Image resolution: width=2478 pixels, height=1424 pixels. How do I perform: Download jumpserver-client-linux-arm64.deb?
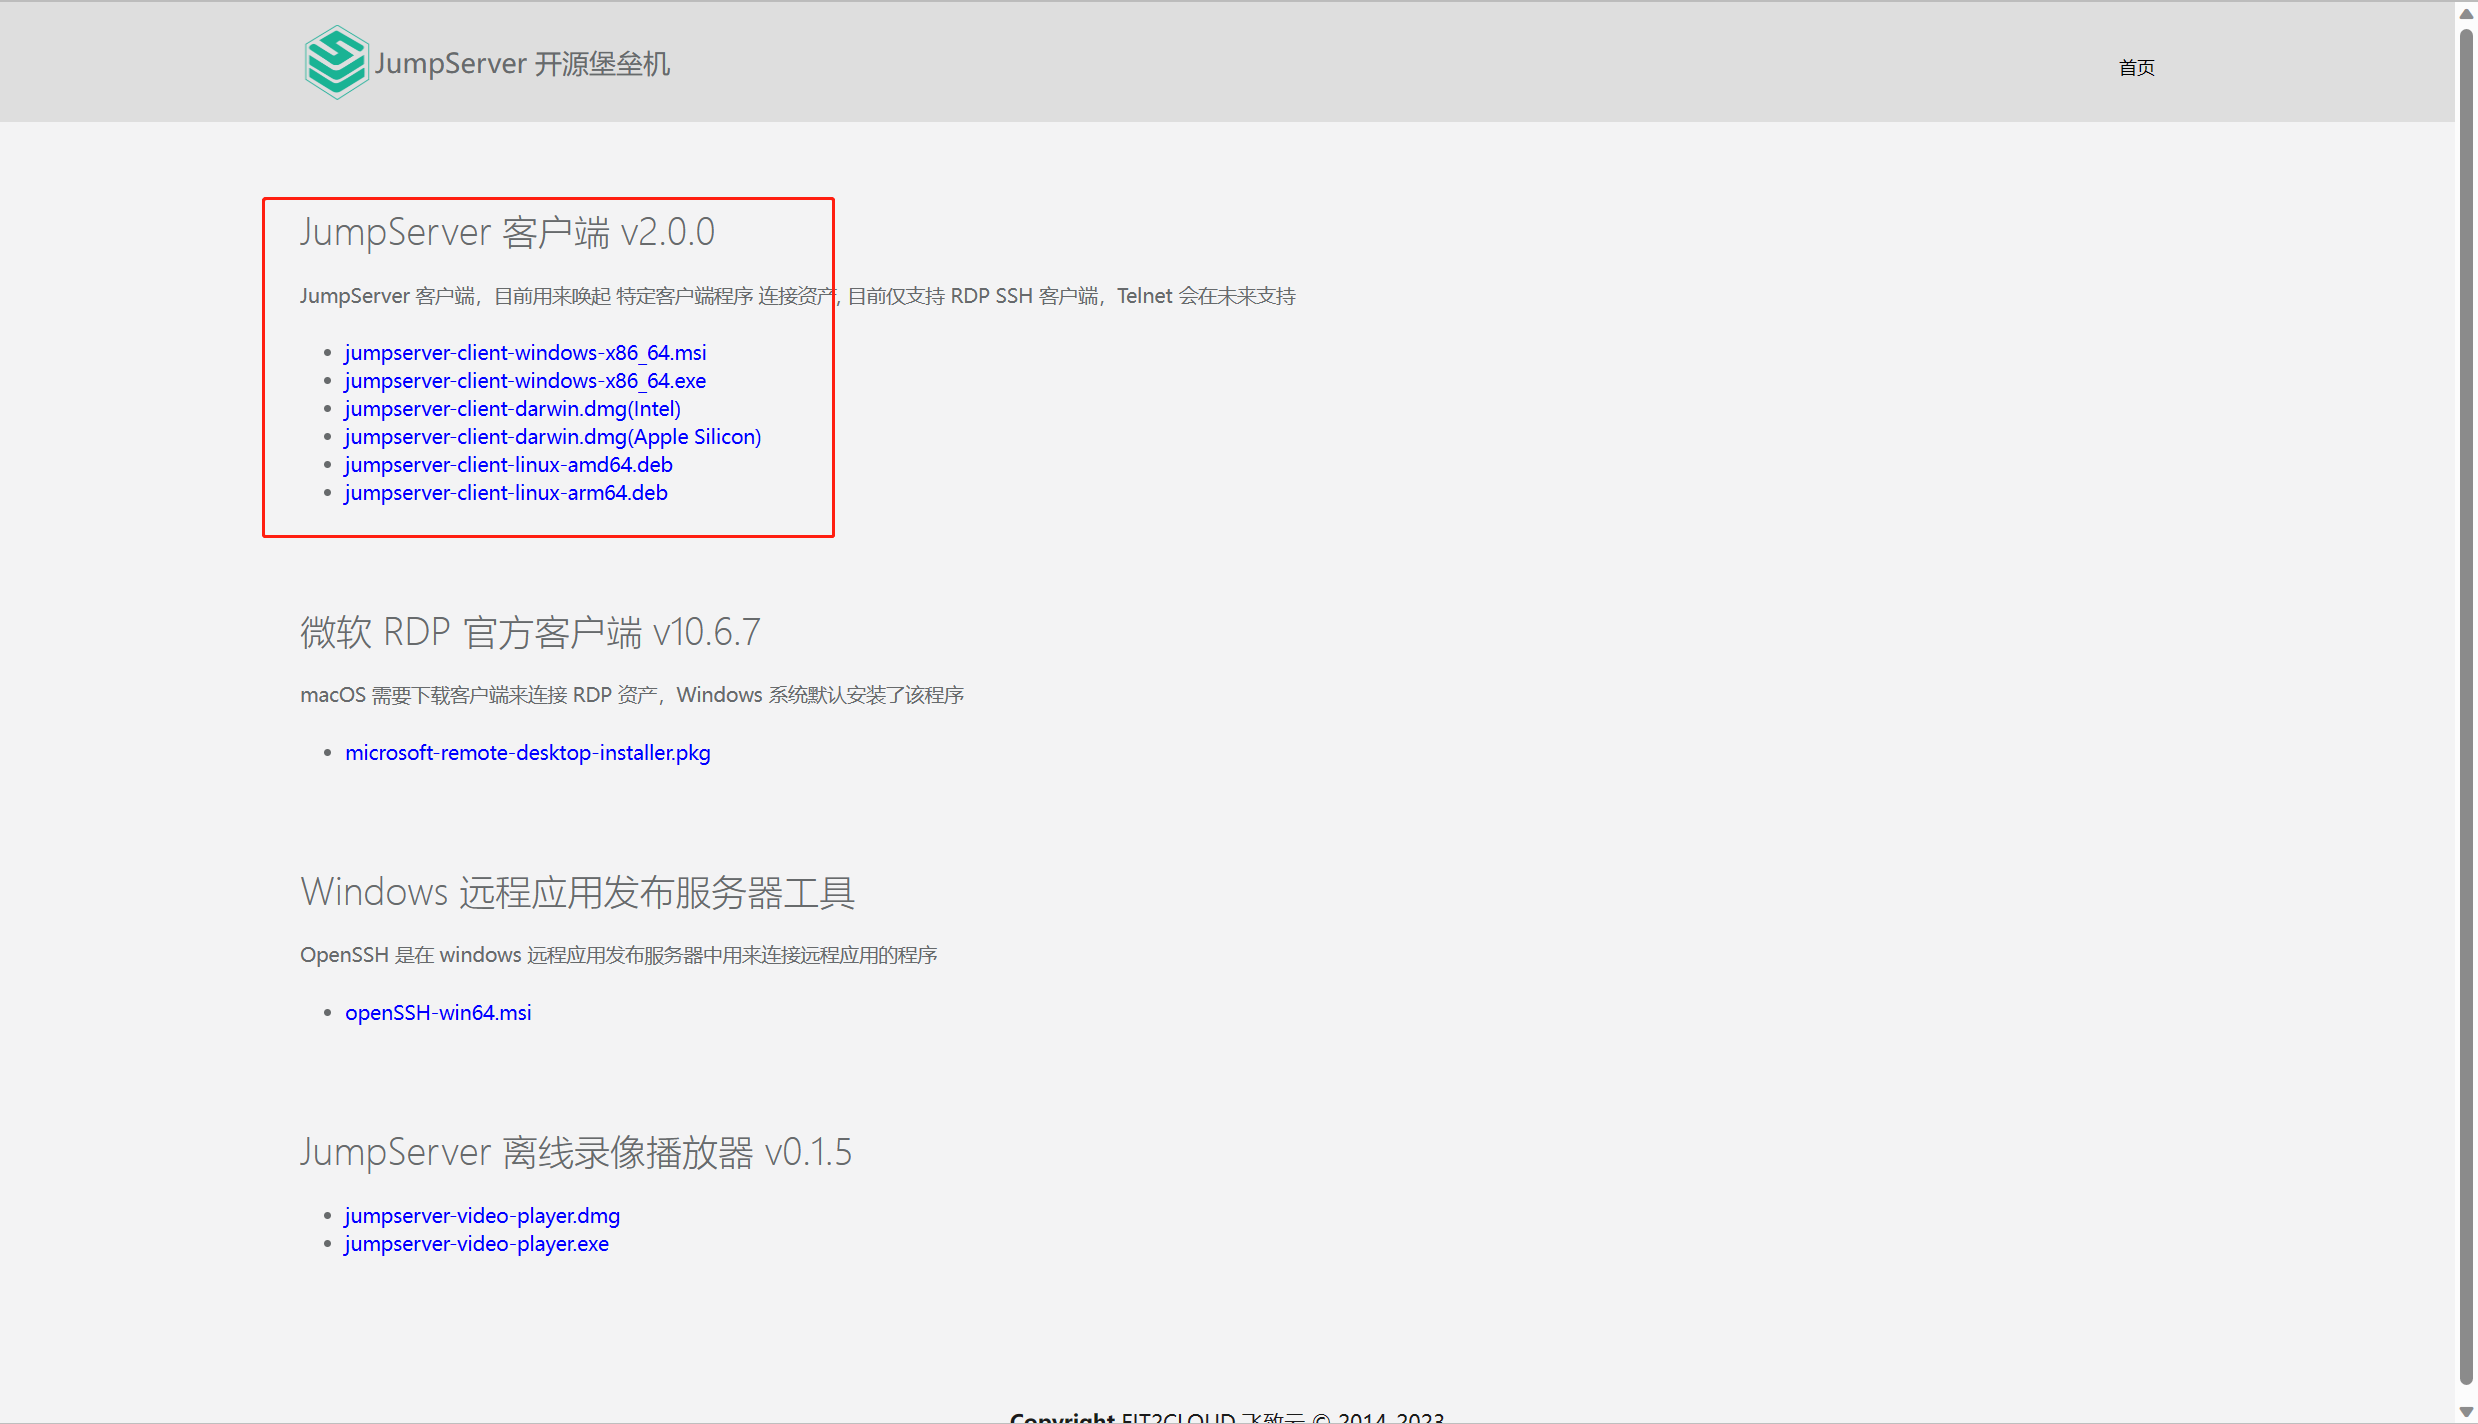click(x=504, y=492)
